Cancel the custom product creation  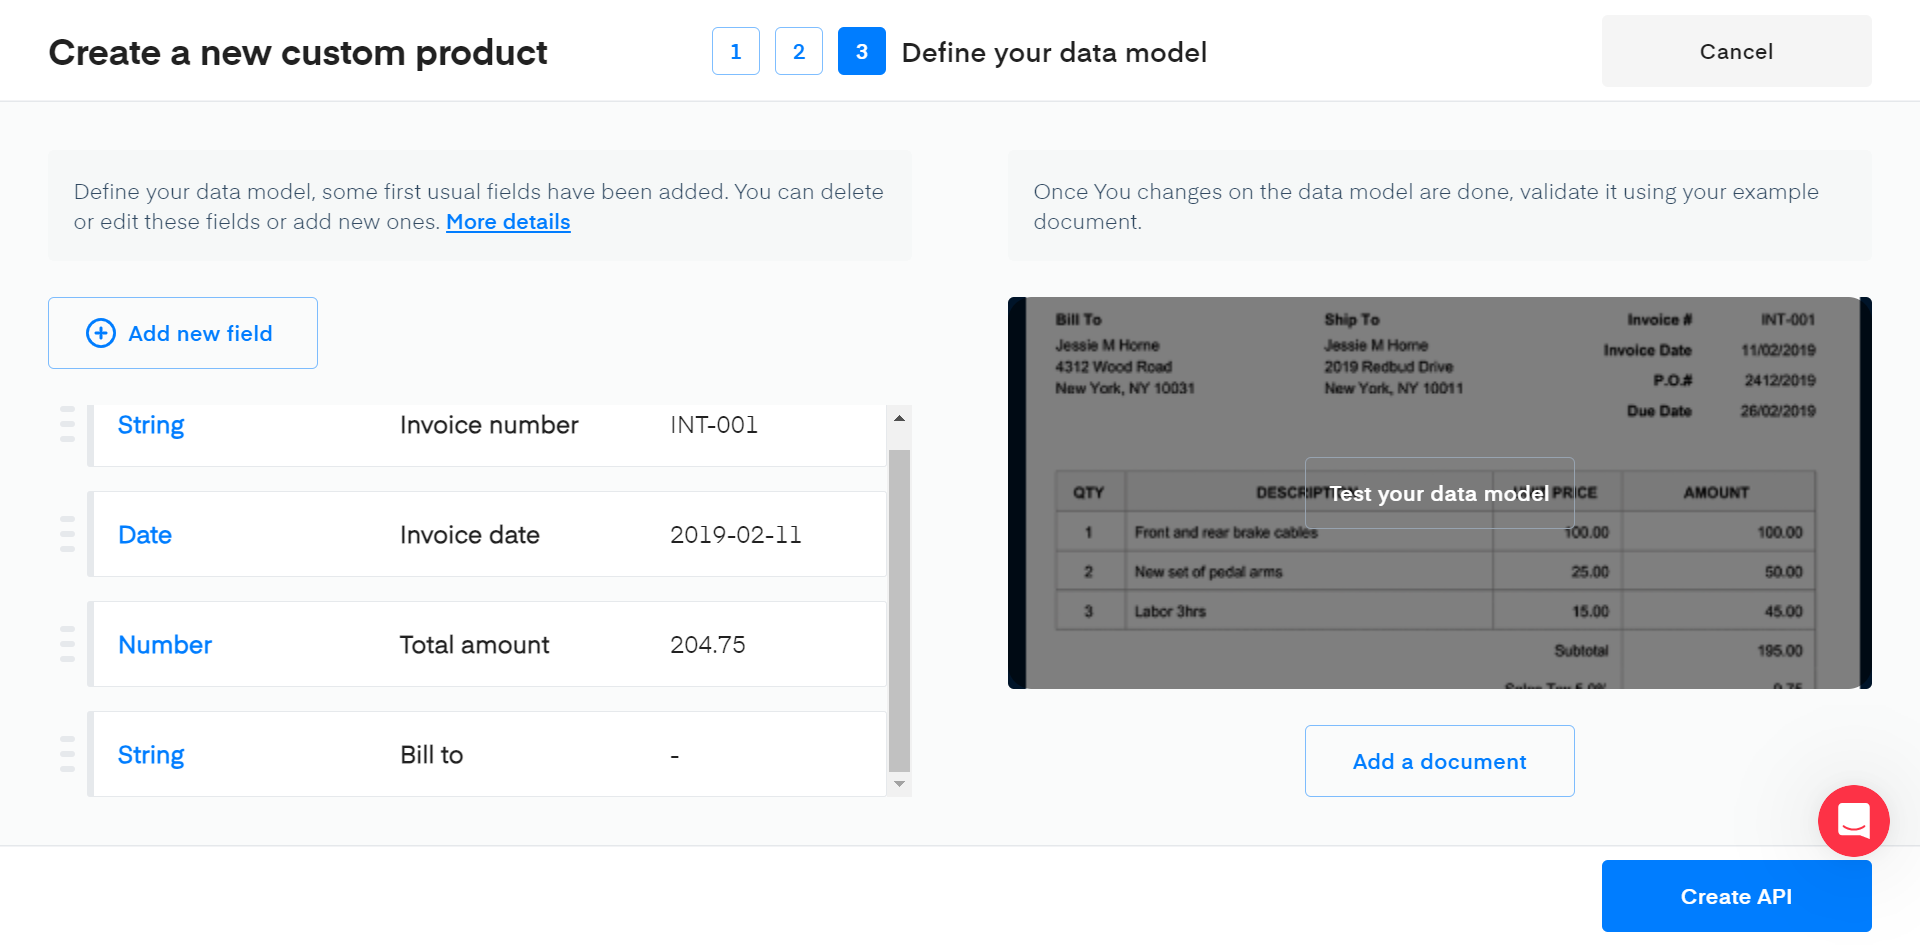click(x=1736, y=51)
